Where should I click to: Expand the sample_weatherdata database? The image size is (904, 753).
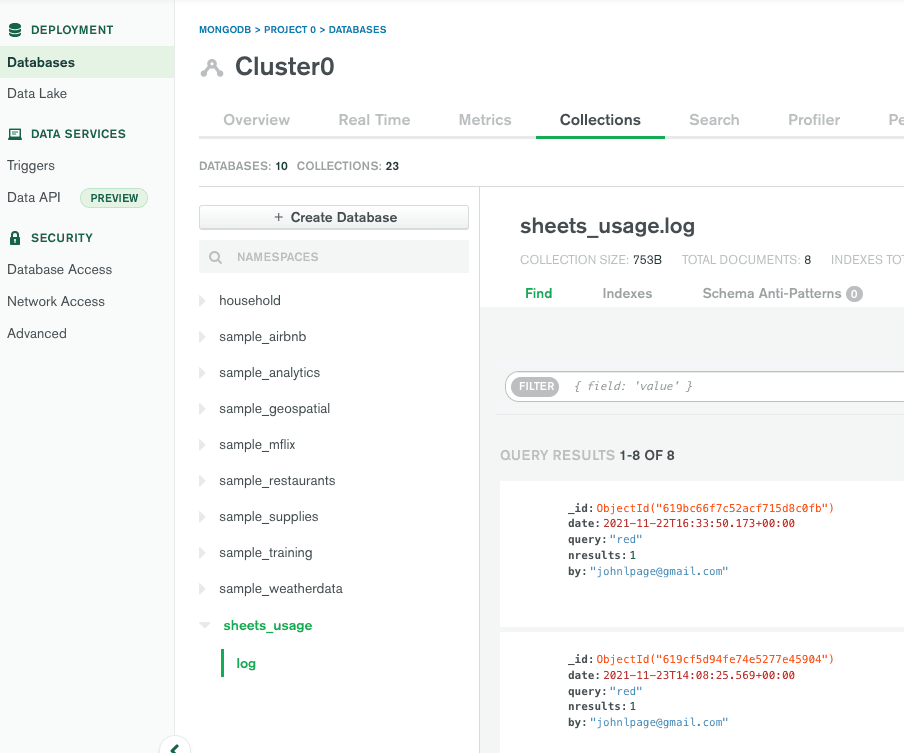pos(203,589)
